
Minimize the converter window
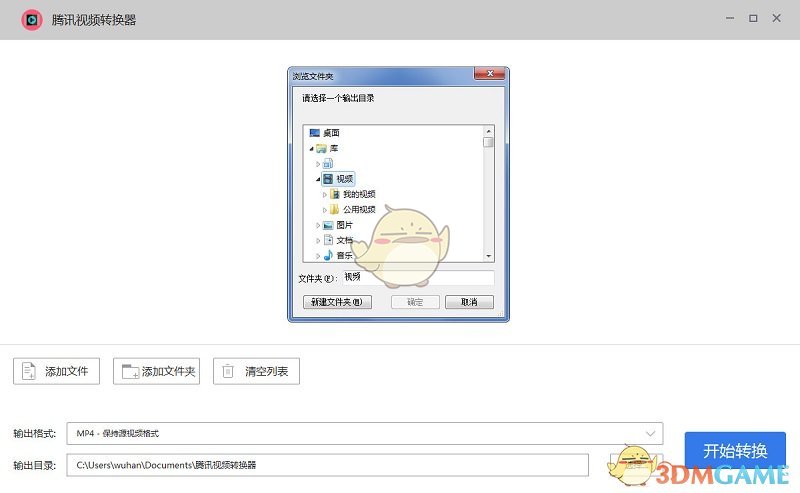730,18
